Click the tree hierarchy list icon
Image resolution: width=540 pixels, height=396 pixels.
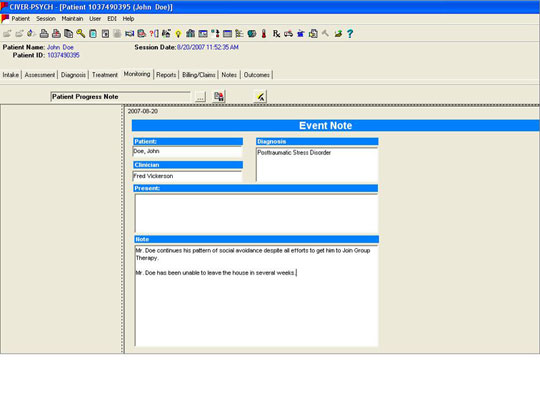(x=239, y=33)
